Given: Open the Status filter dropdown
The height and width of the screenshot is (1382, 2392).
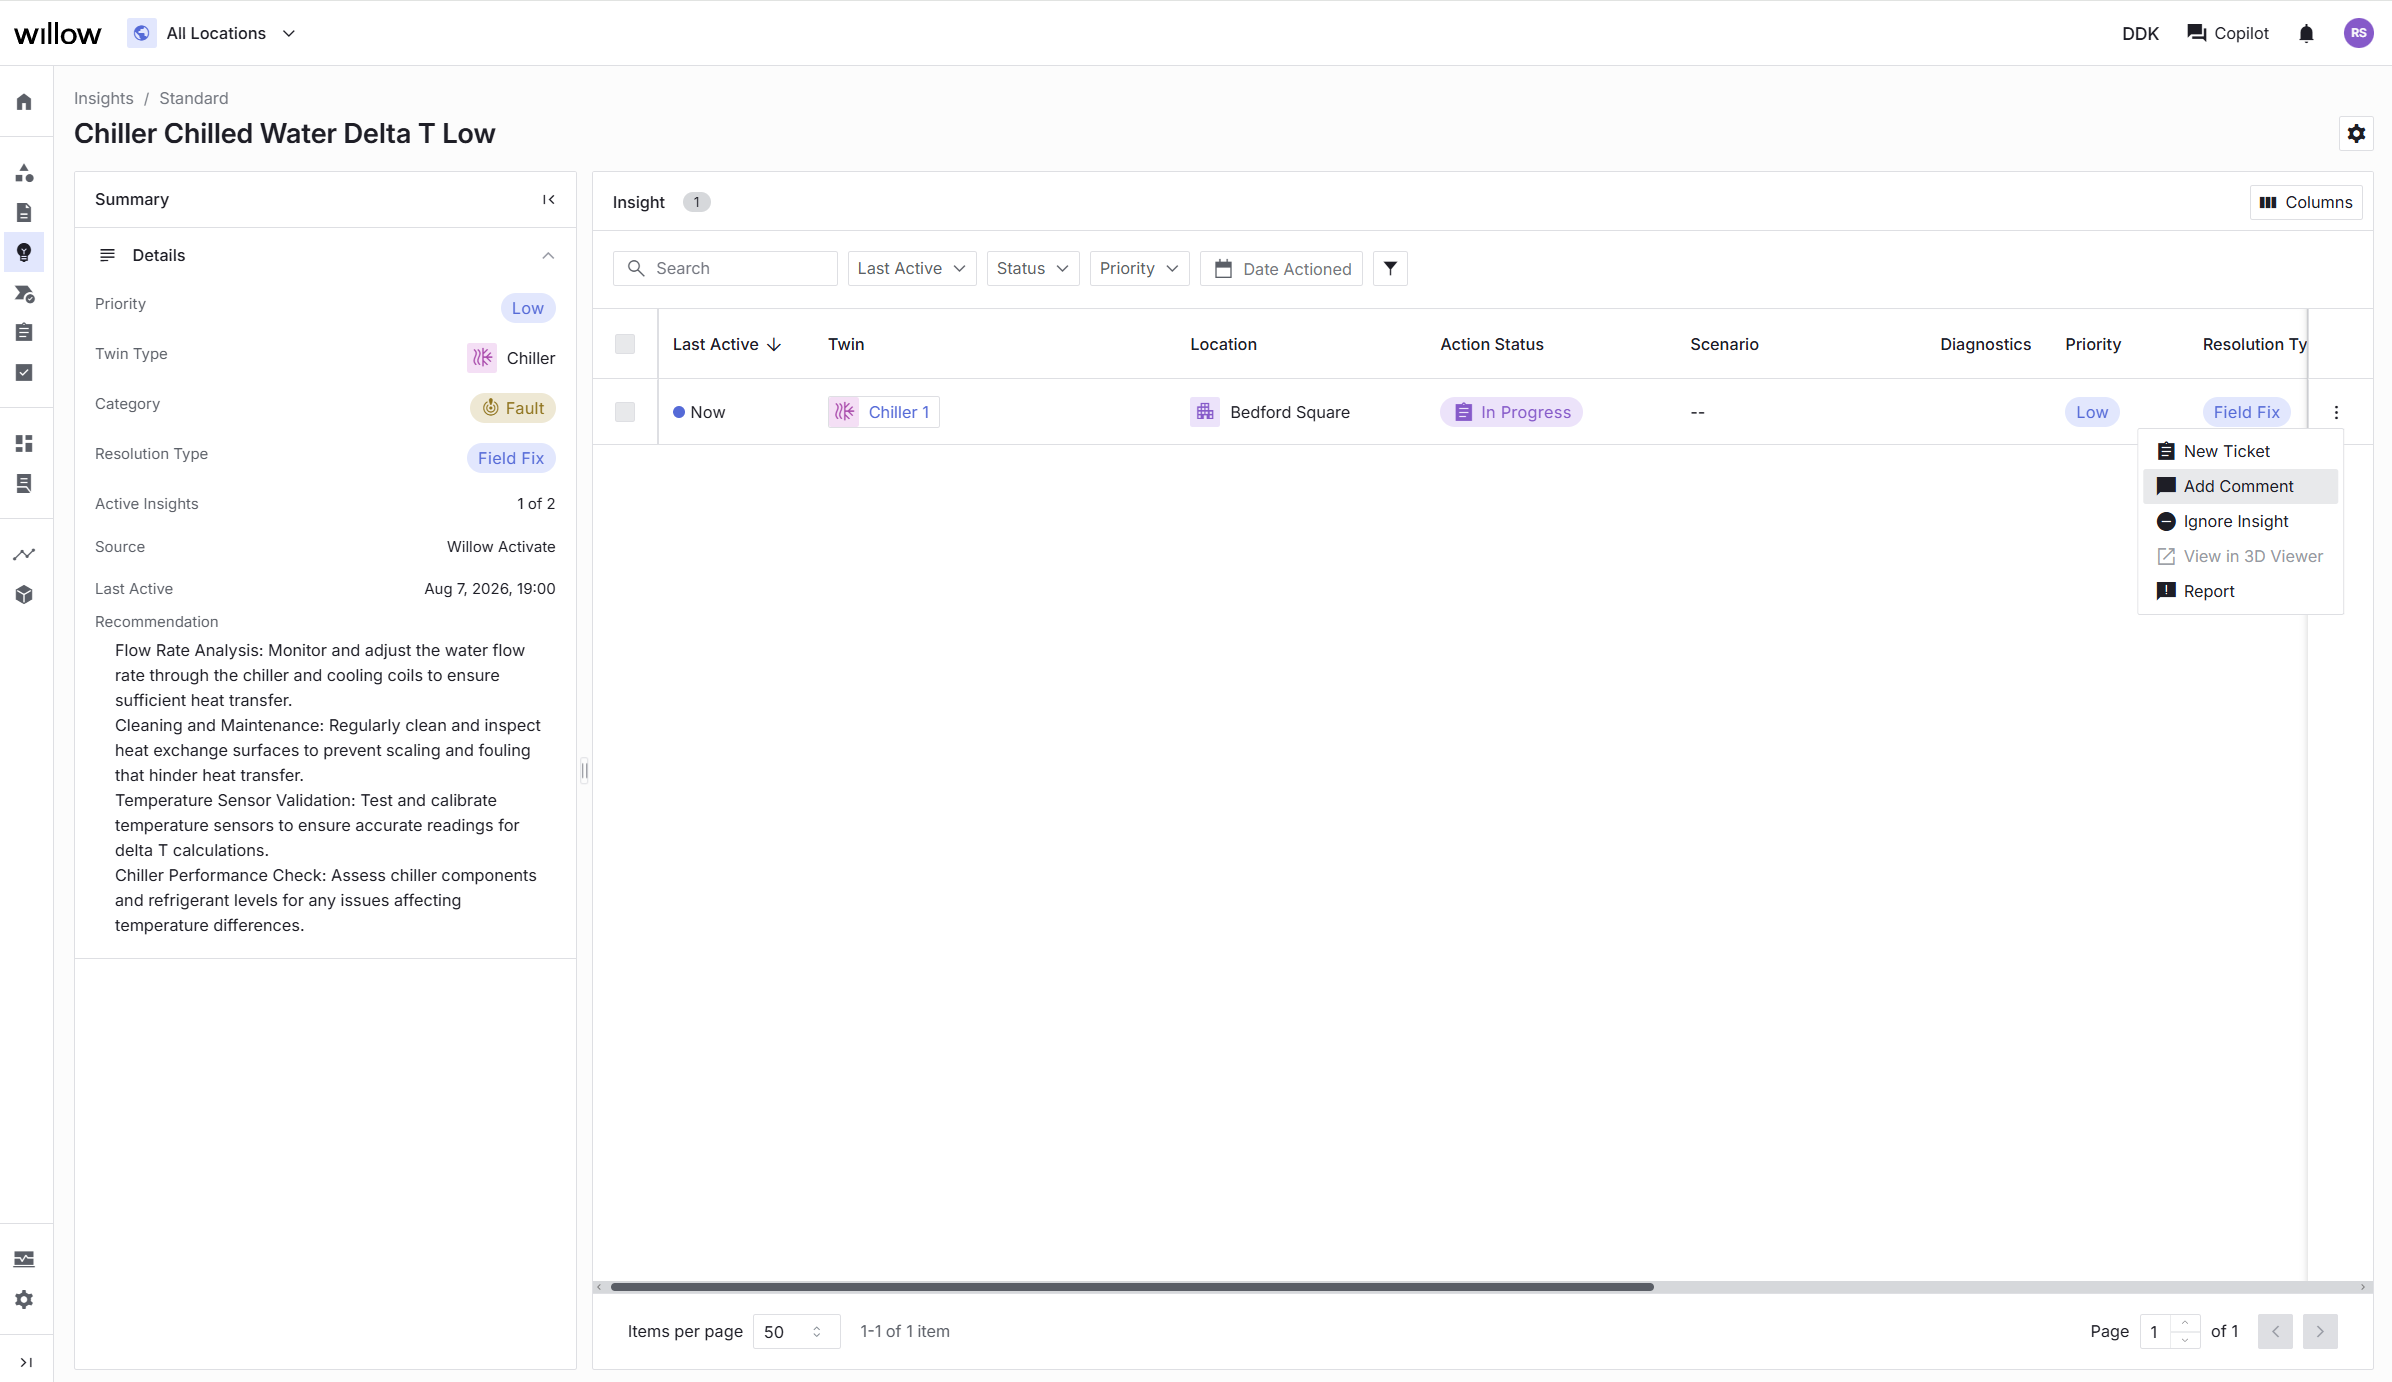Looking at the screenshot, I should (x=1033, y=268).
